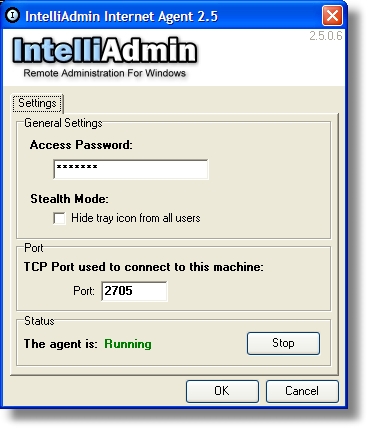Click the green Running status text

pyautogui.click(x=128, y=344)
